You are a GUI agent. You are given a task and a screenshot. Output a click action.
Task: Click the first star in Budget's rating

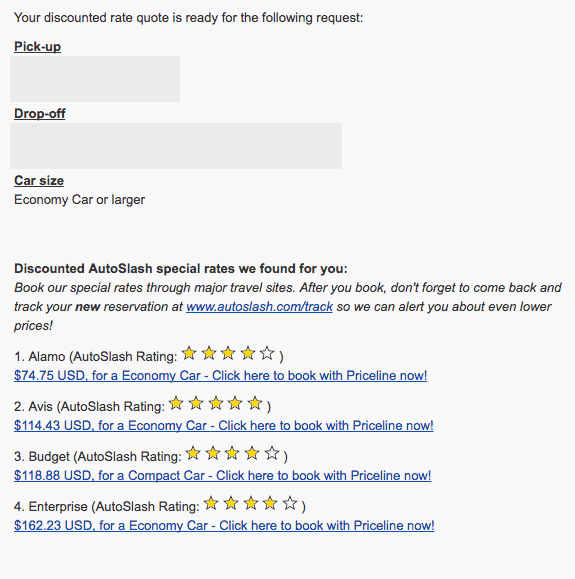[193, 453]
